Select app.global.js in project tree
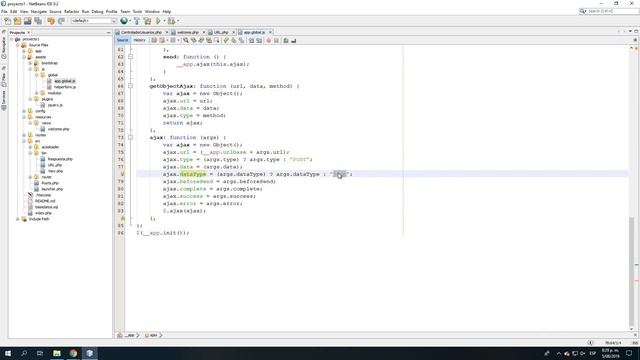 click(x=64, y=81)
